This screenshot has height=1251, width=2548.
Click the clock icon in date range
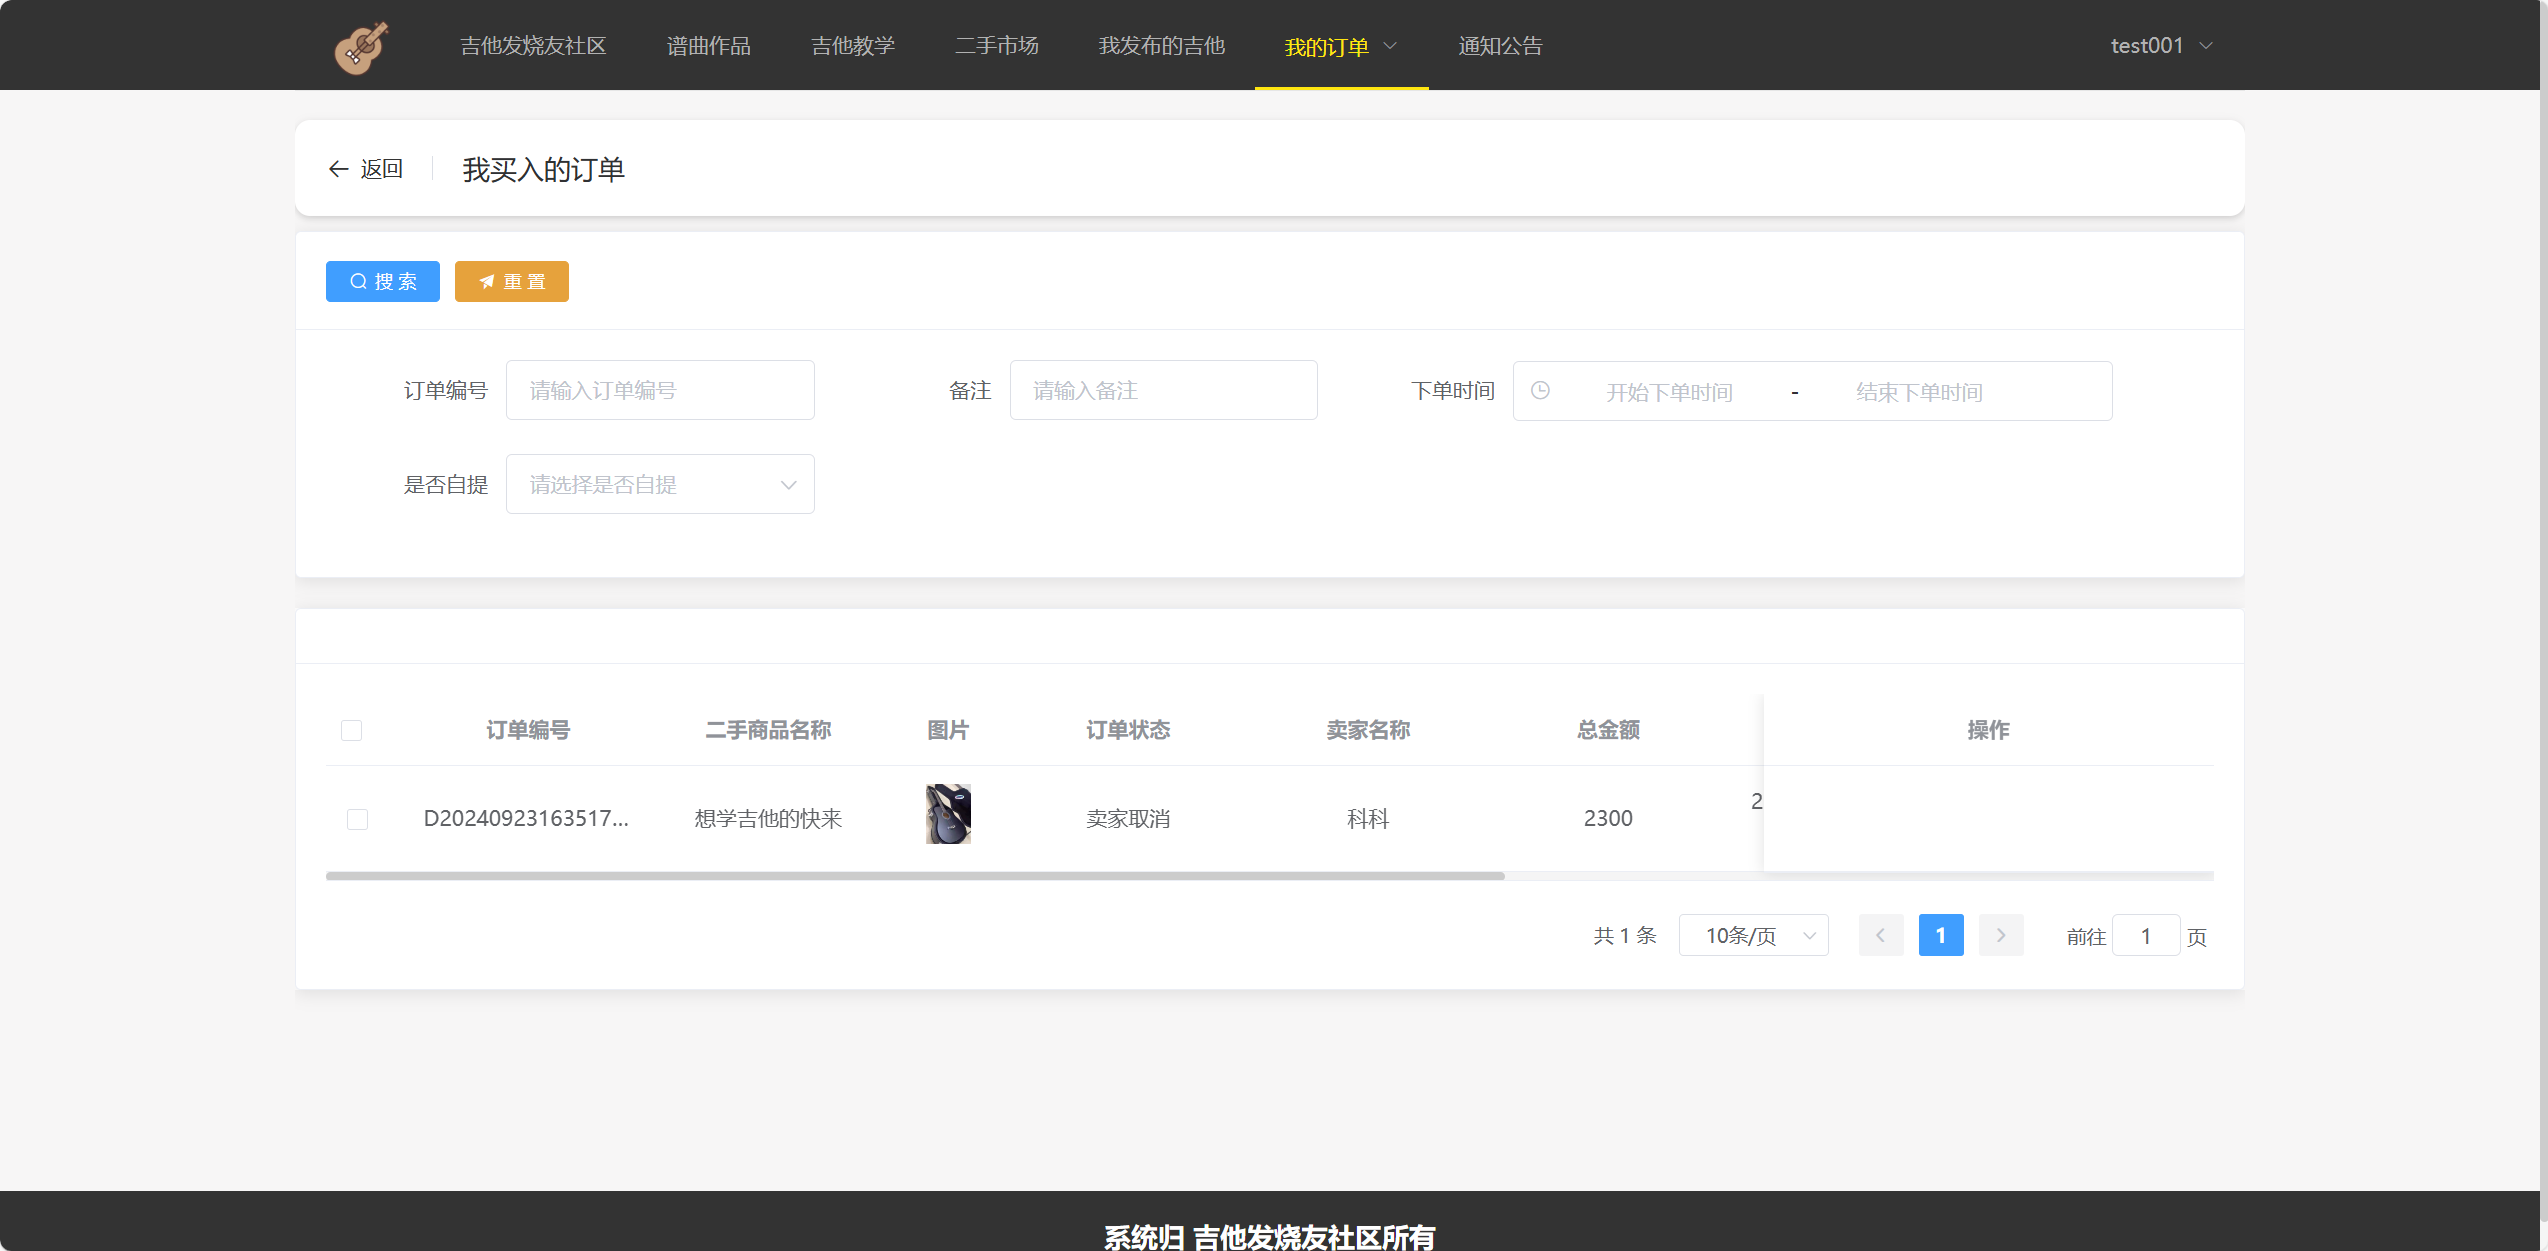1540,391
